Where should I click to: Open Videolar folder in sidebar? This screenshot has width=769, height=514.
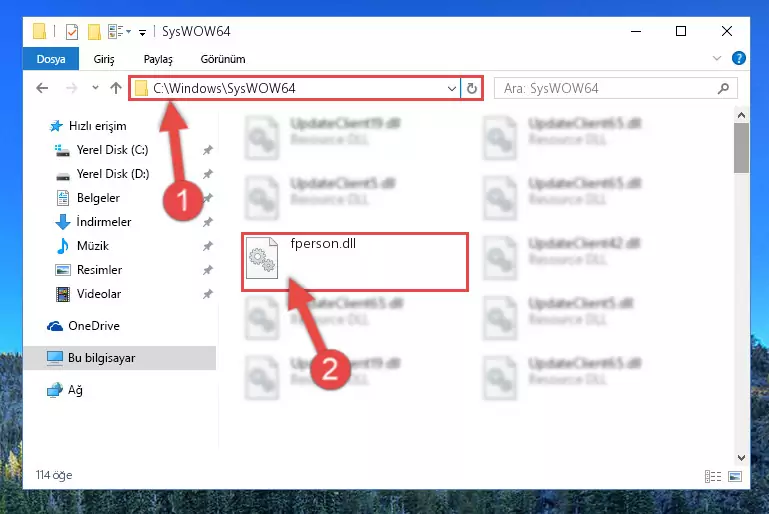(x=99, y=294)
